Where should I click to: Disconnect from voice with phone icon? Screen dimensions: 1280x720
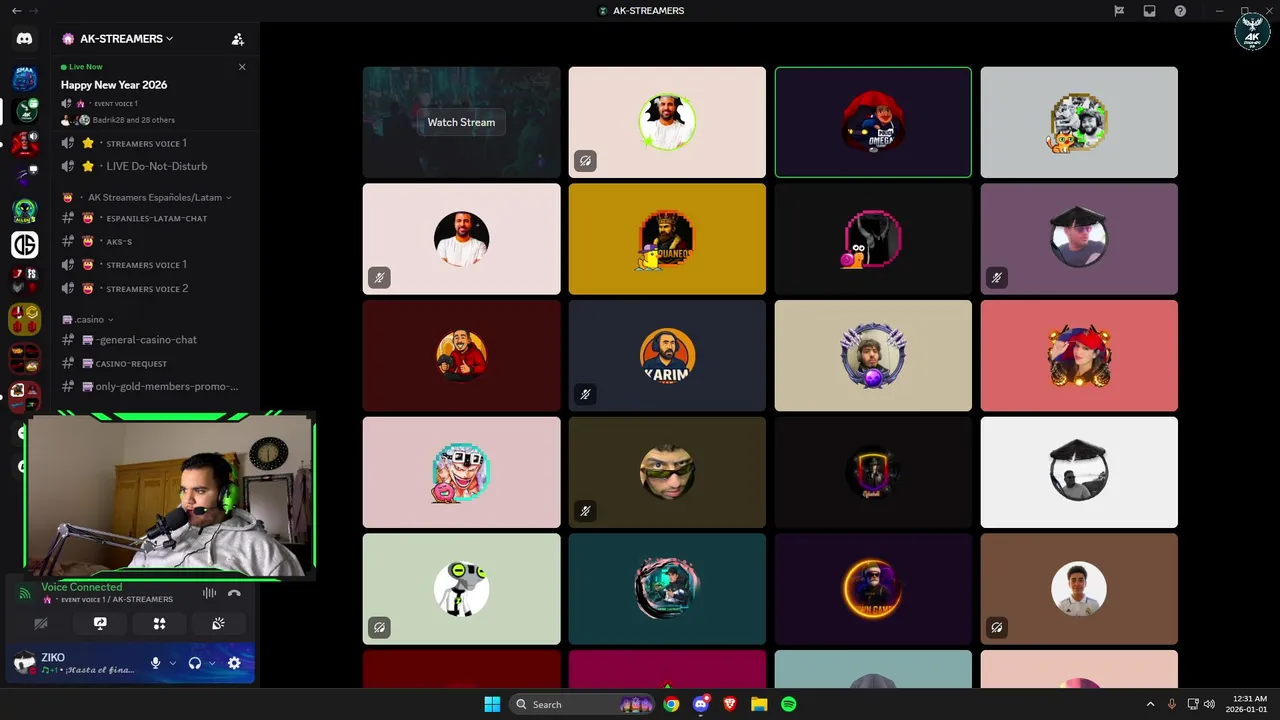(x=234, y=593)
